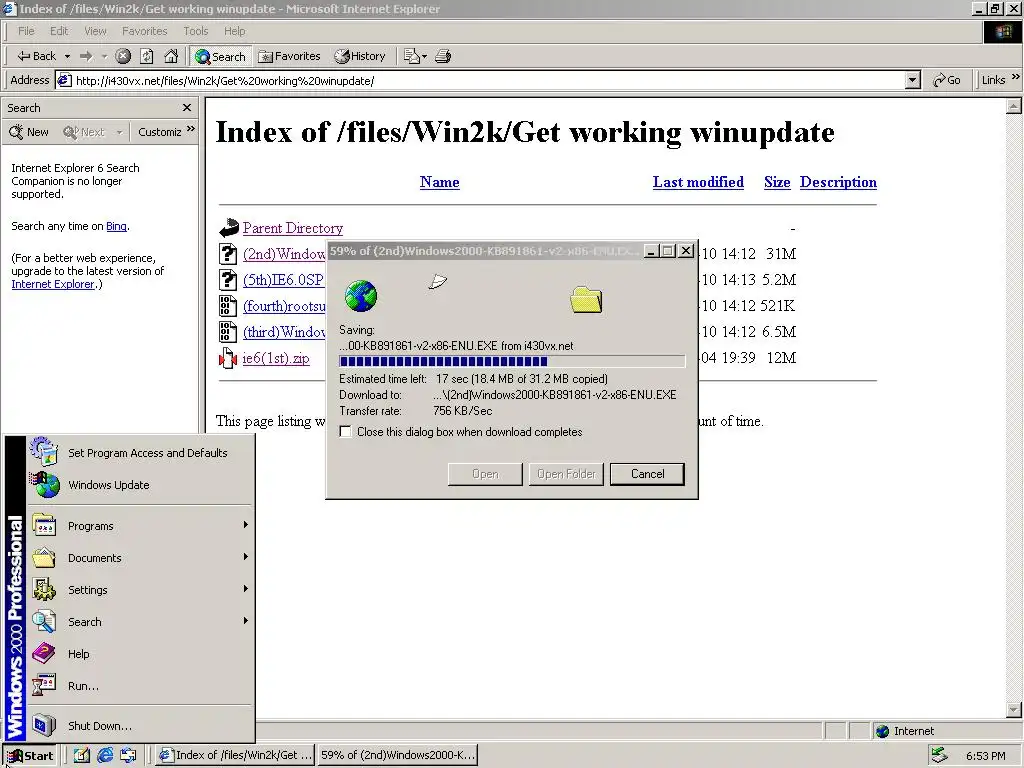The height and width of the screenshot is (768, 1024).
Task: Click the New search button in Search pane
Action: [29, 132]
